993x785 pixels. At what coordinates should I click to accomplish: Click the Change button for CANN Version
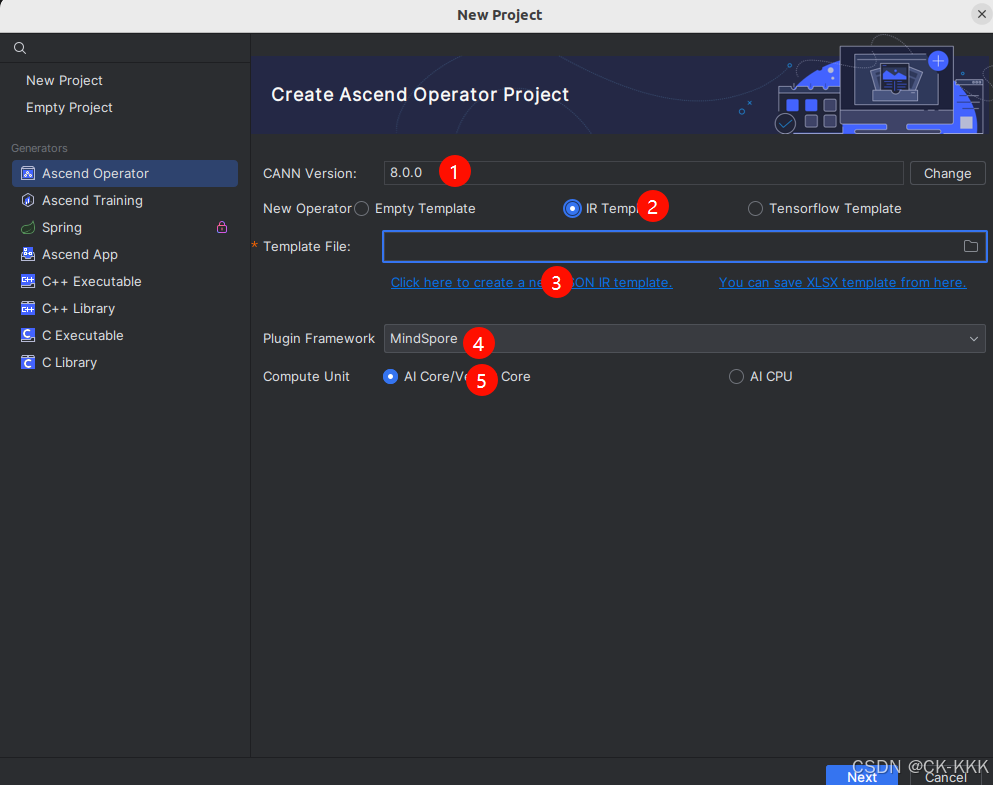[947, 173]
